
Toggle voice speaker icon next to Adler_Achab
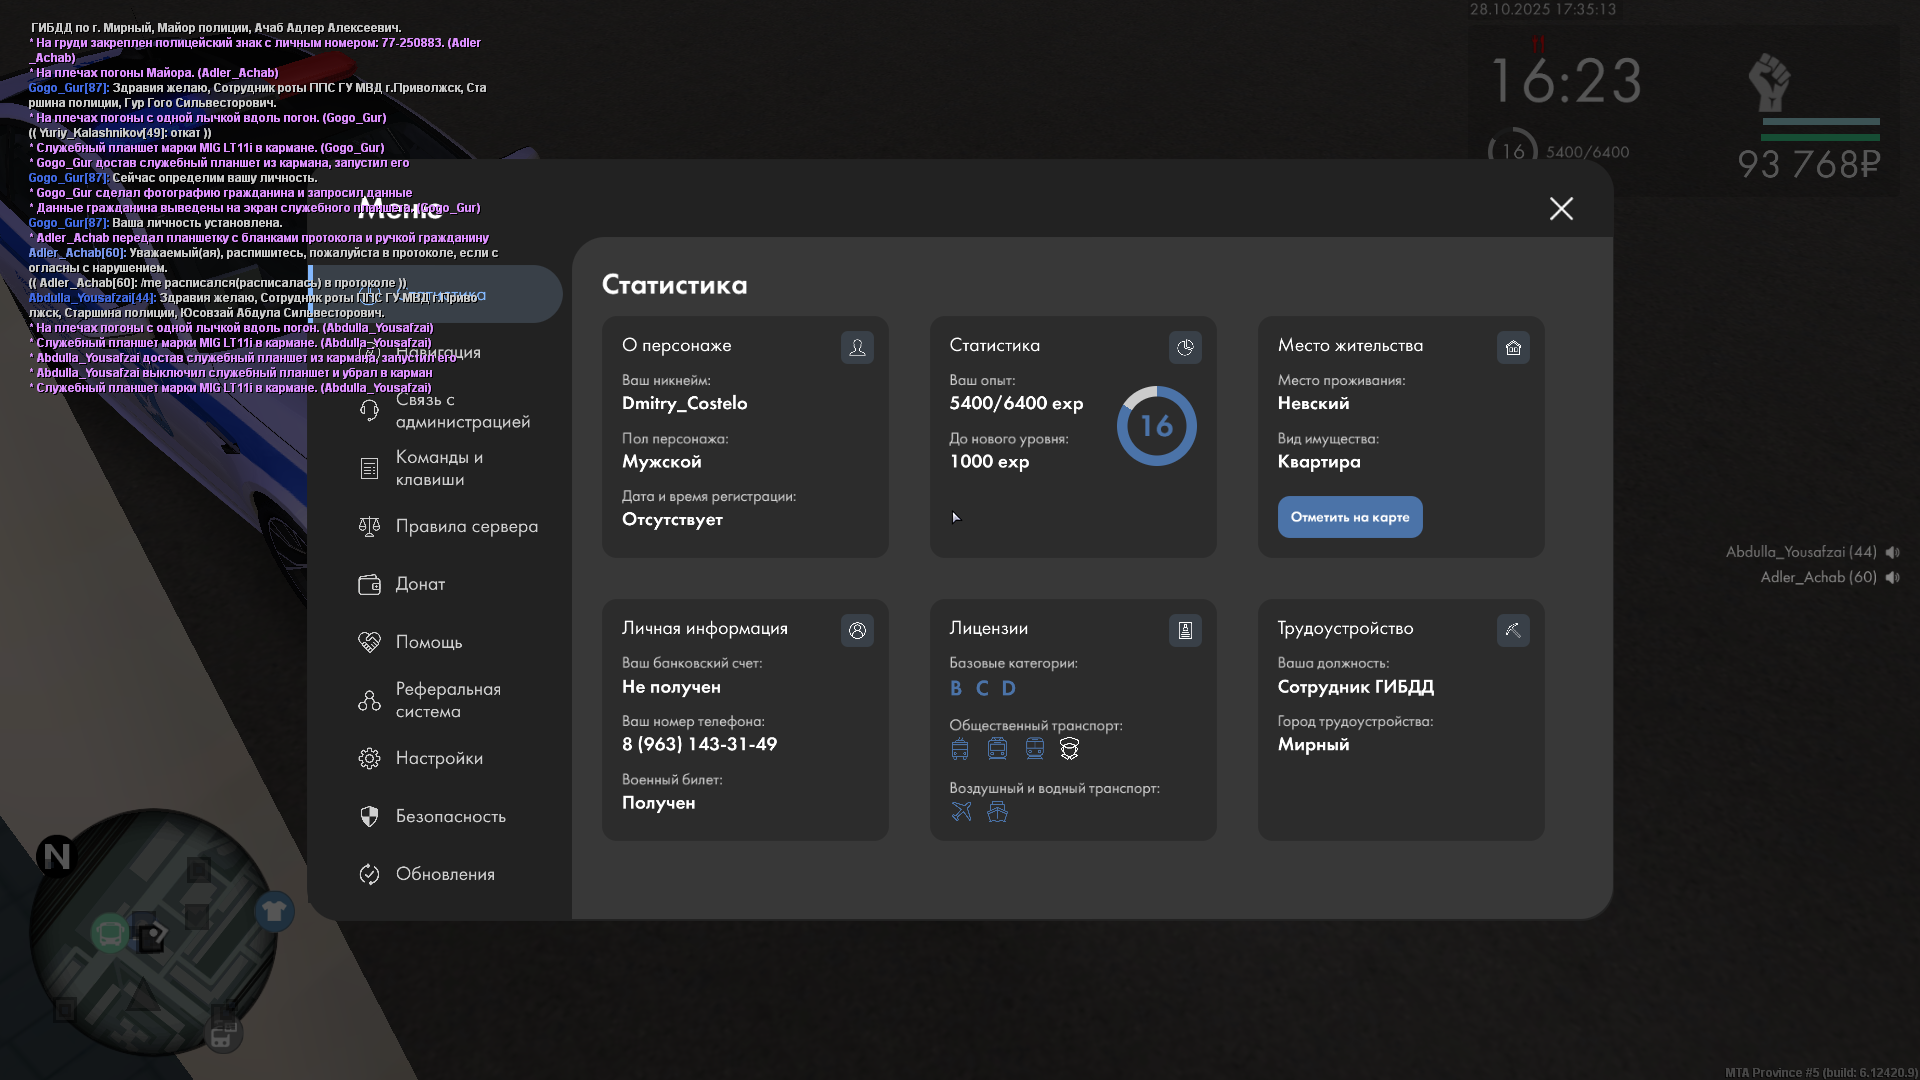[1893, 578]
